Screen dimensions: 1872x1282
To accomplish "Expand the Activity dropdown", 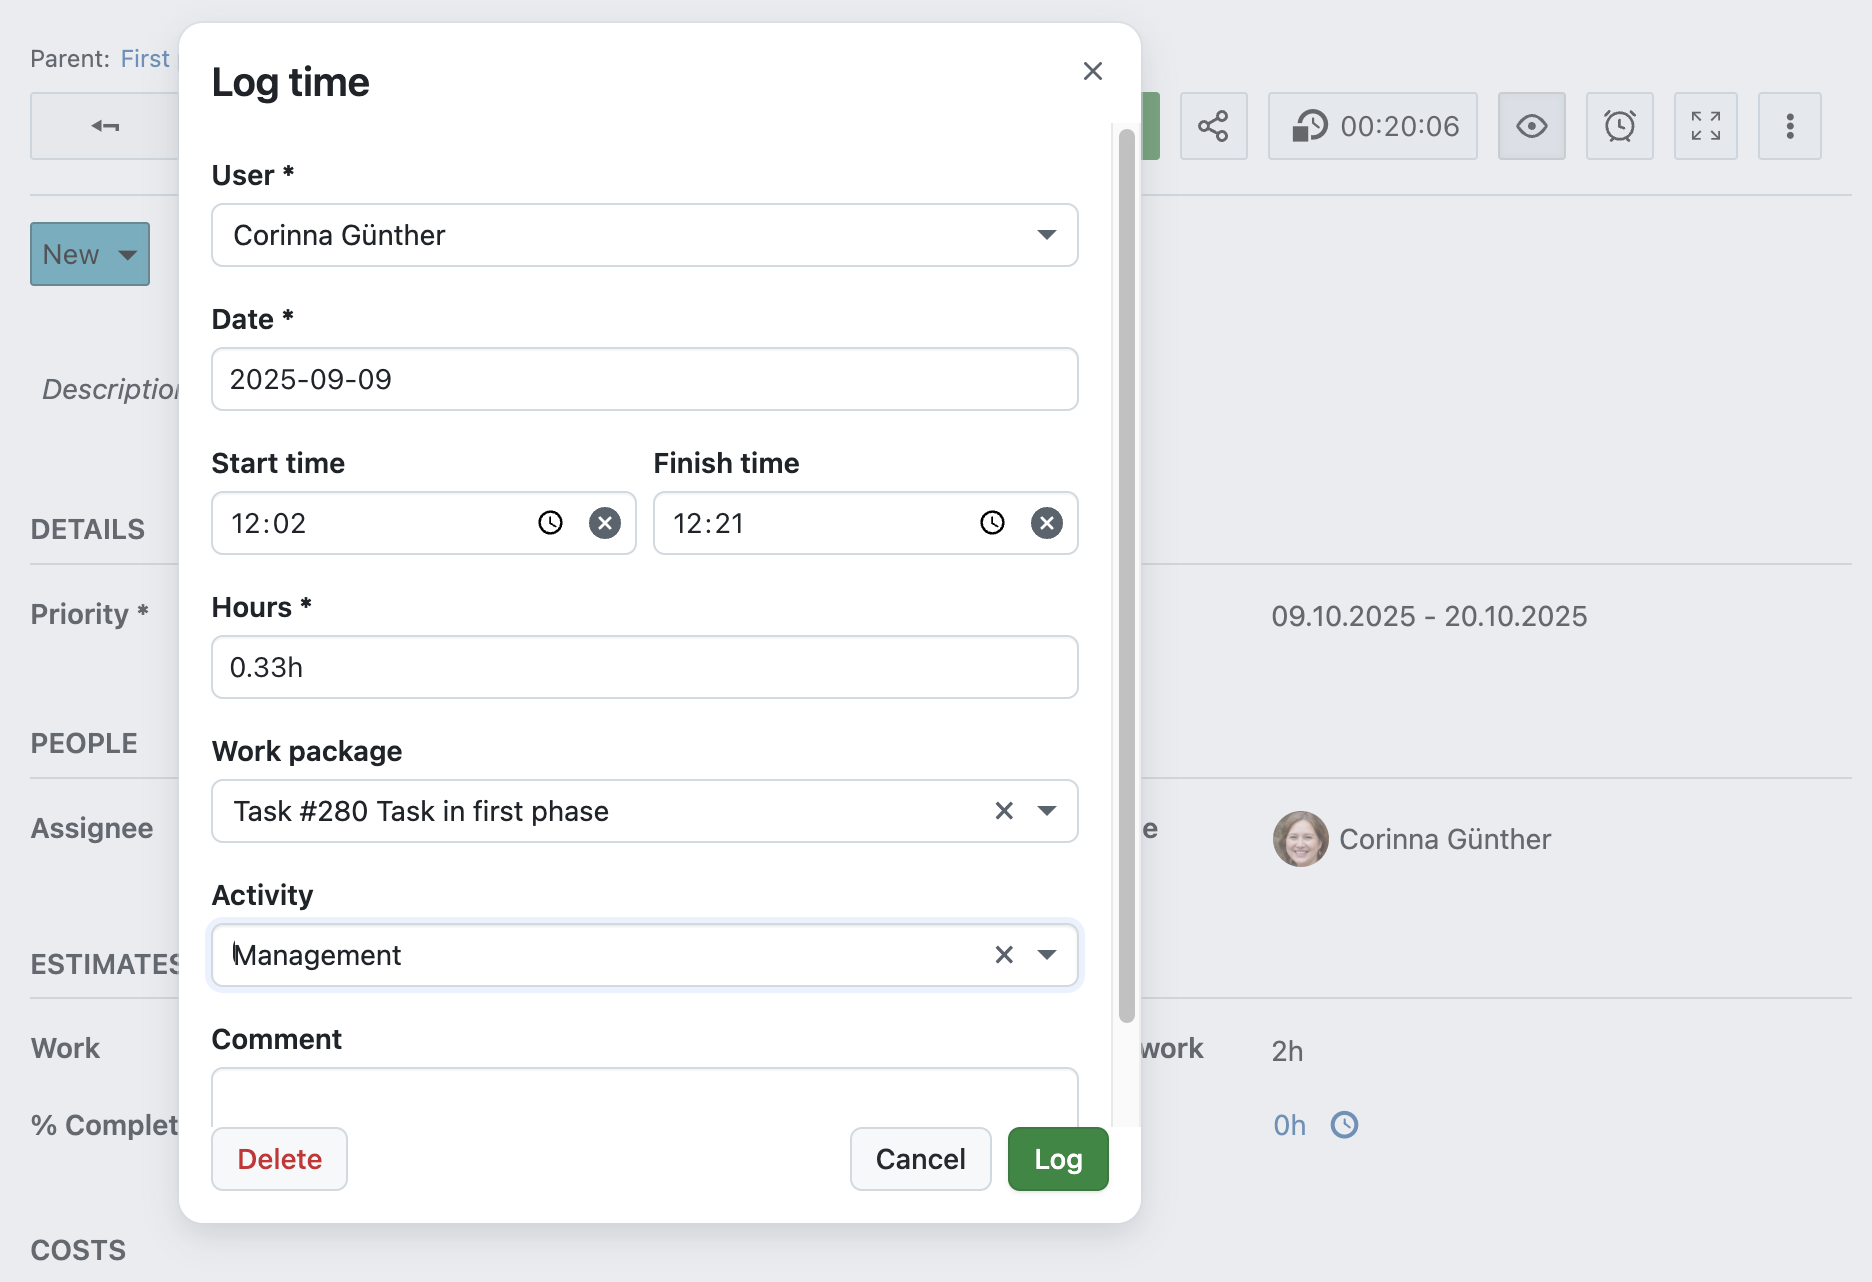I will pyautogui.click(x=1046, y=955).
